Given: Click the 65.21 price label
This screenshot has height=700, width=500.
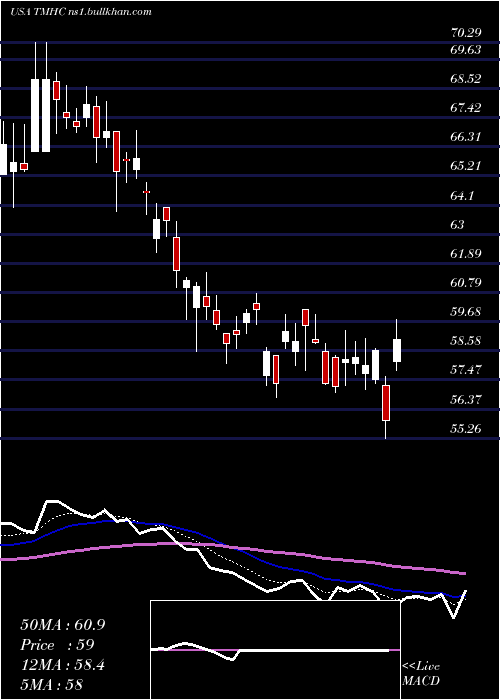Looking at the screenshot, I should (467, 166).
